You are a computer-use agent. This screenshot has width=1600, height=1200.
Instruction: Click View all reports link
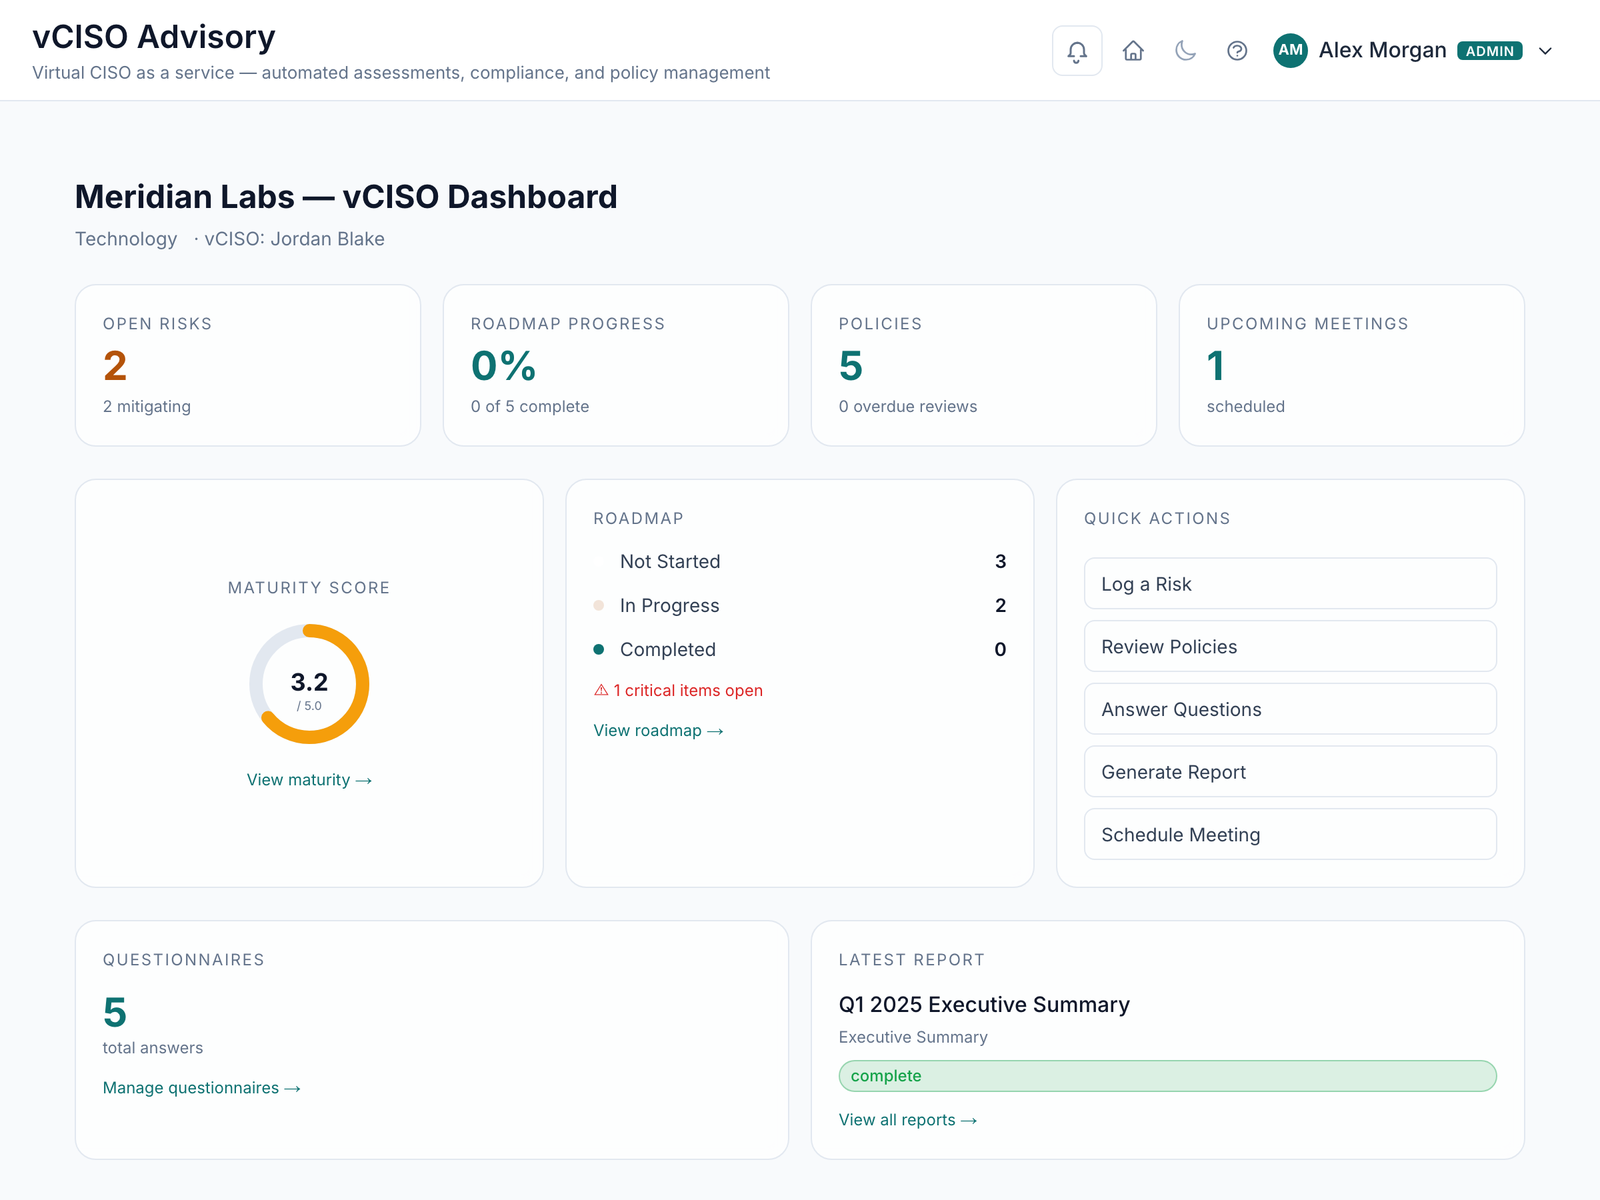[908, 1120]
